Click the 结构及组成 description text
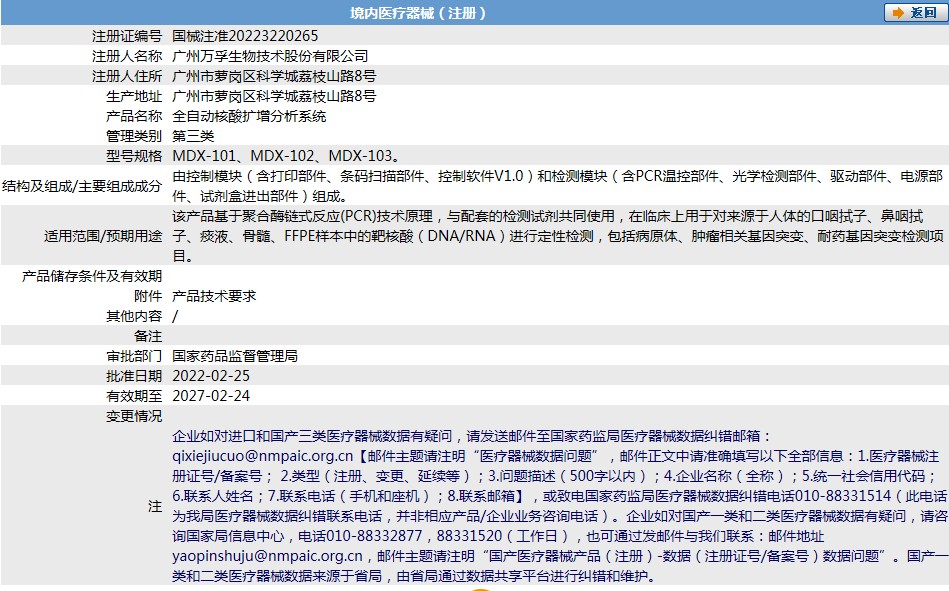This screenshot has width=949, height=591. point(557,186)
